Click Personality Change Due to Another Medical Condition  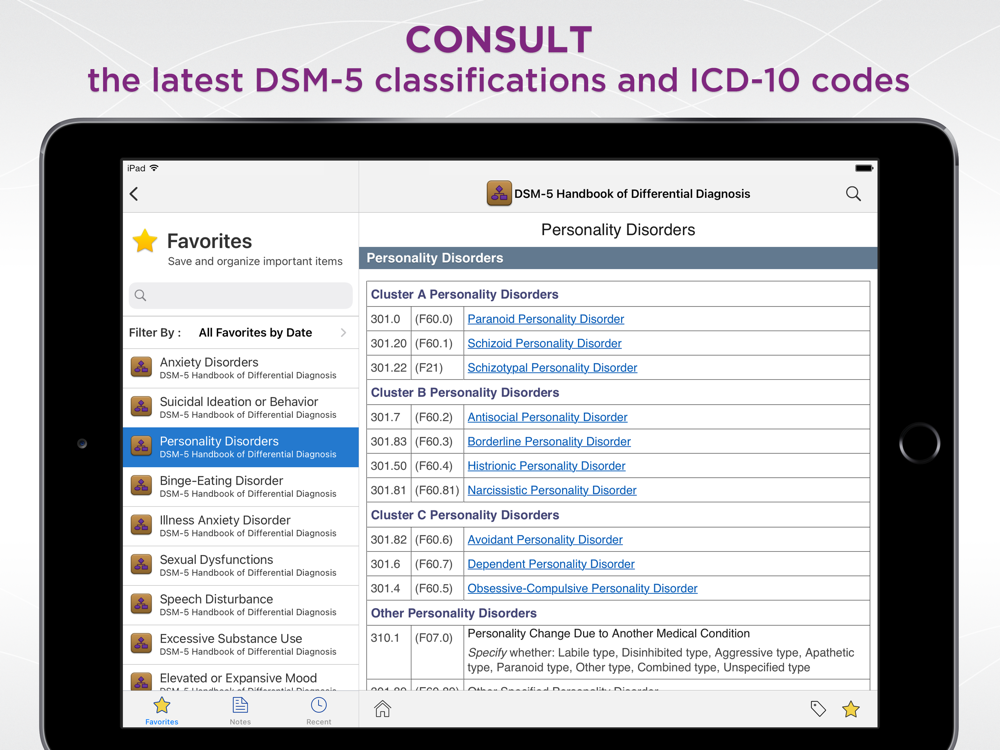pos(608,633)
